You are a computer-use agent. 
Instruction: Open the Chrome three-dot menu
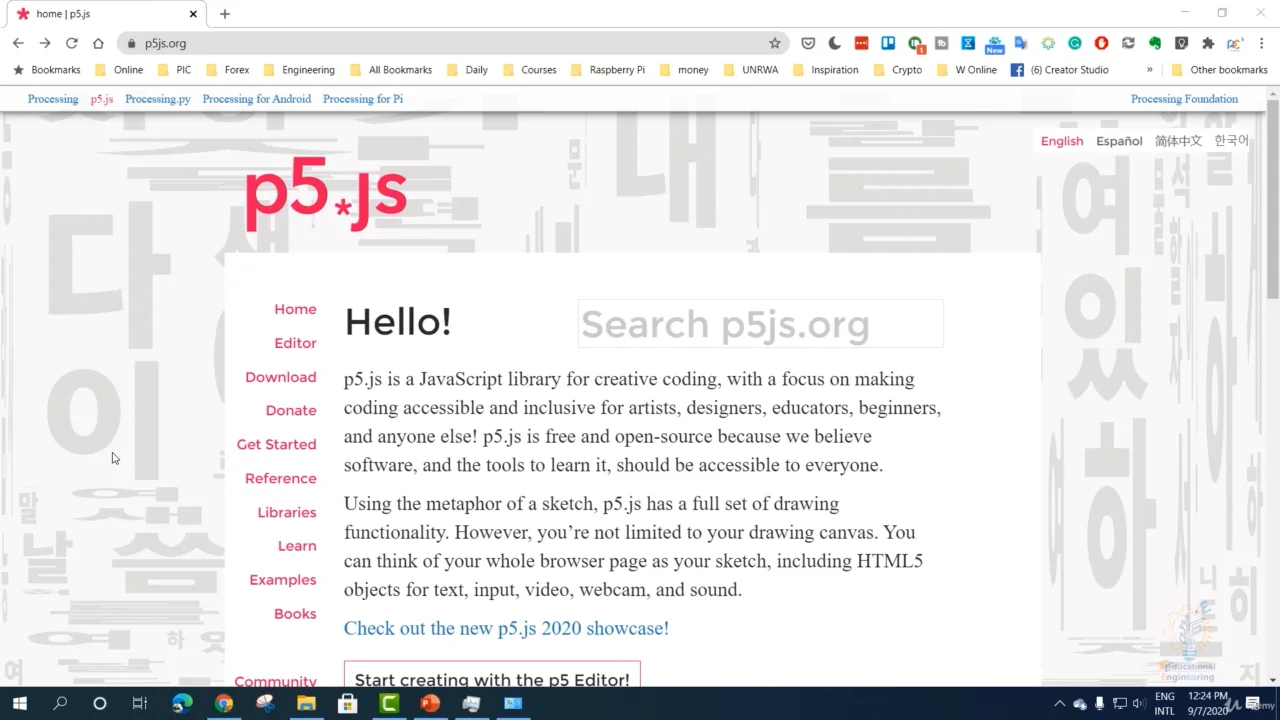1262,43
